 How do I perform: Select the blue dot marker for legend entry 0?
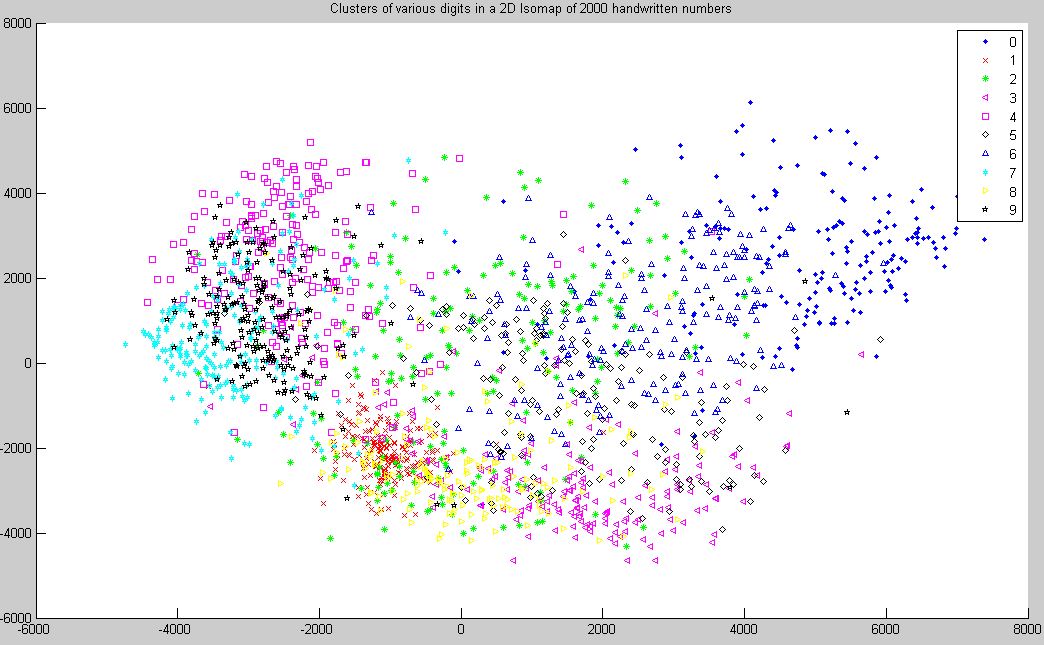click(x=986, y=41)
